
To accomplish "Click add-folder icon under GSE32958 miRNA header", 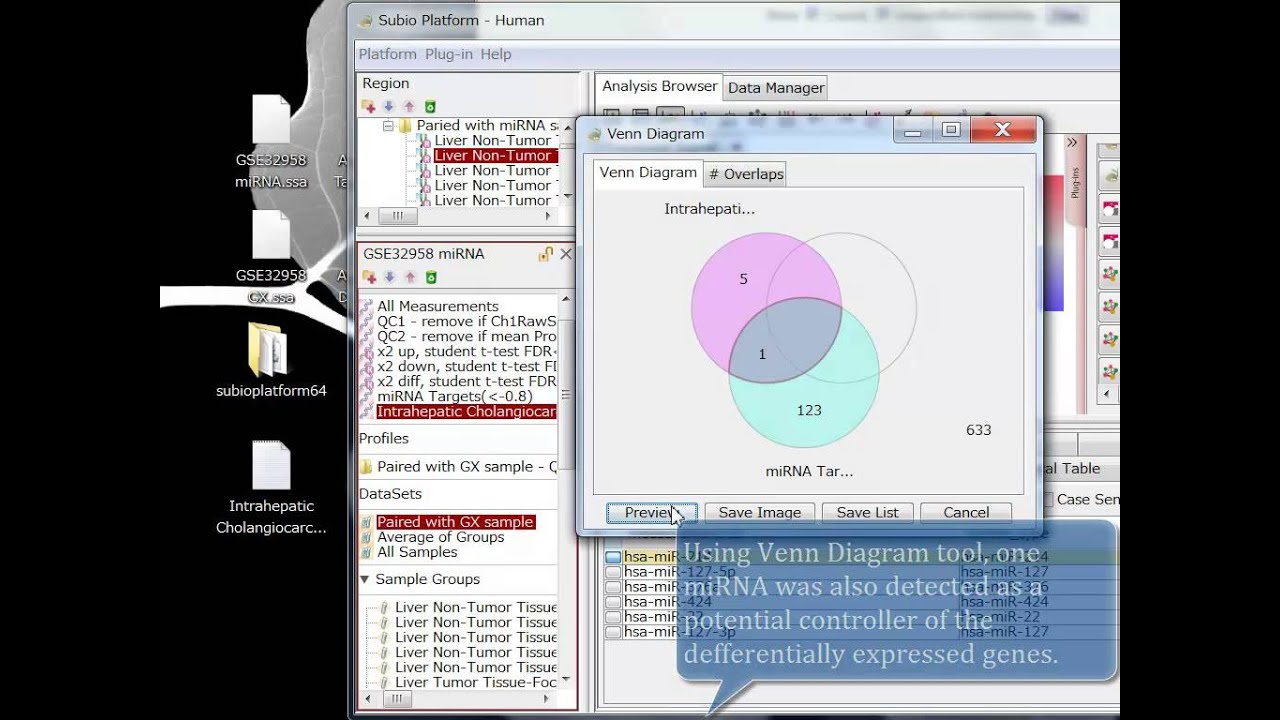I will (369, 277).
